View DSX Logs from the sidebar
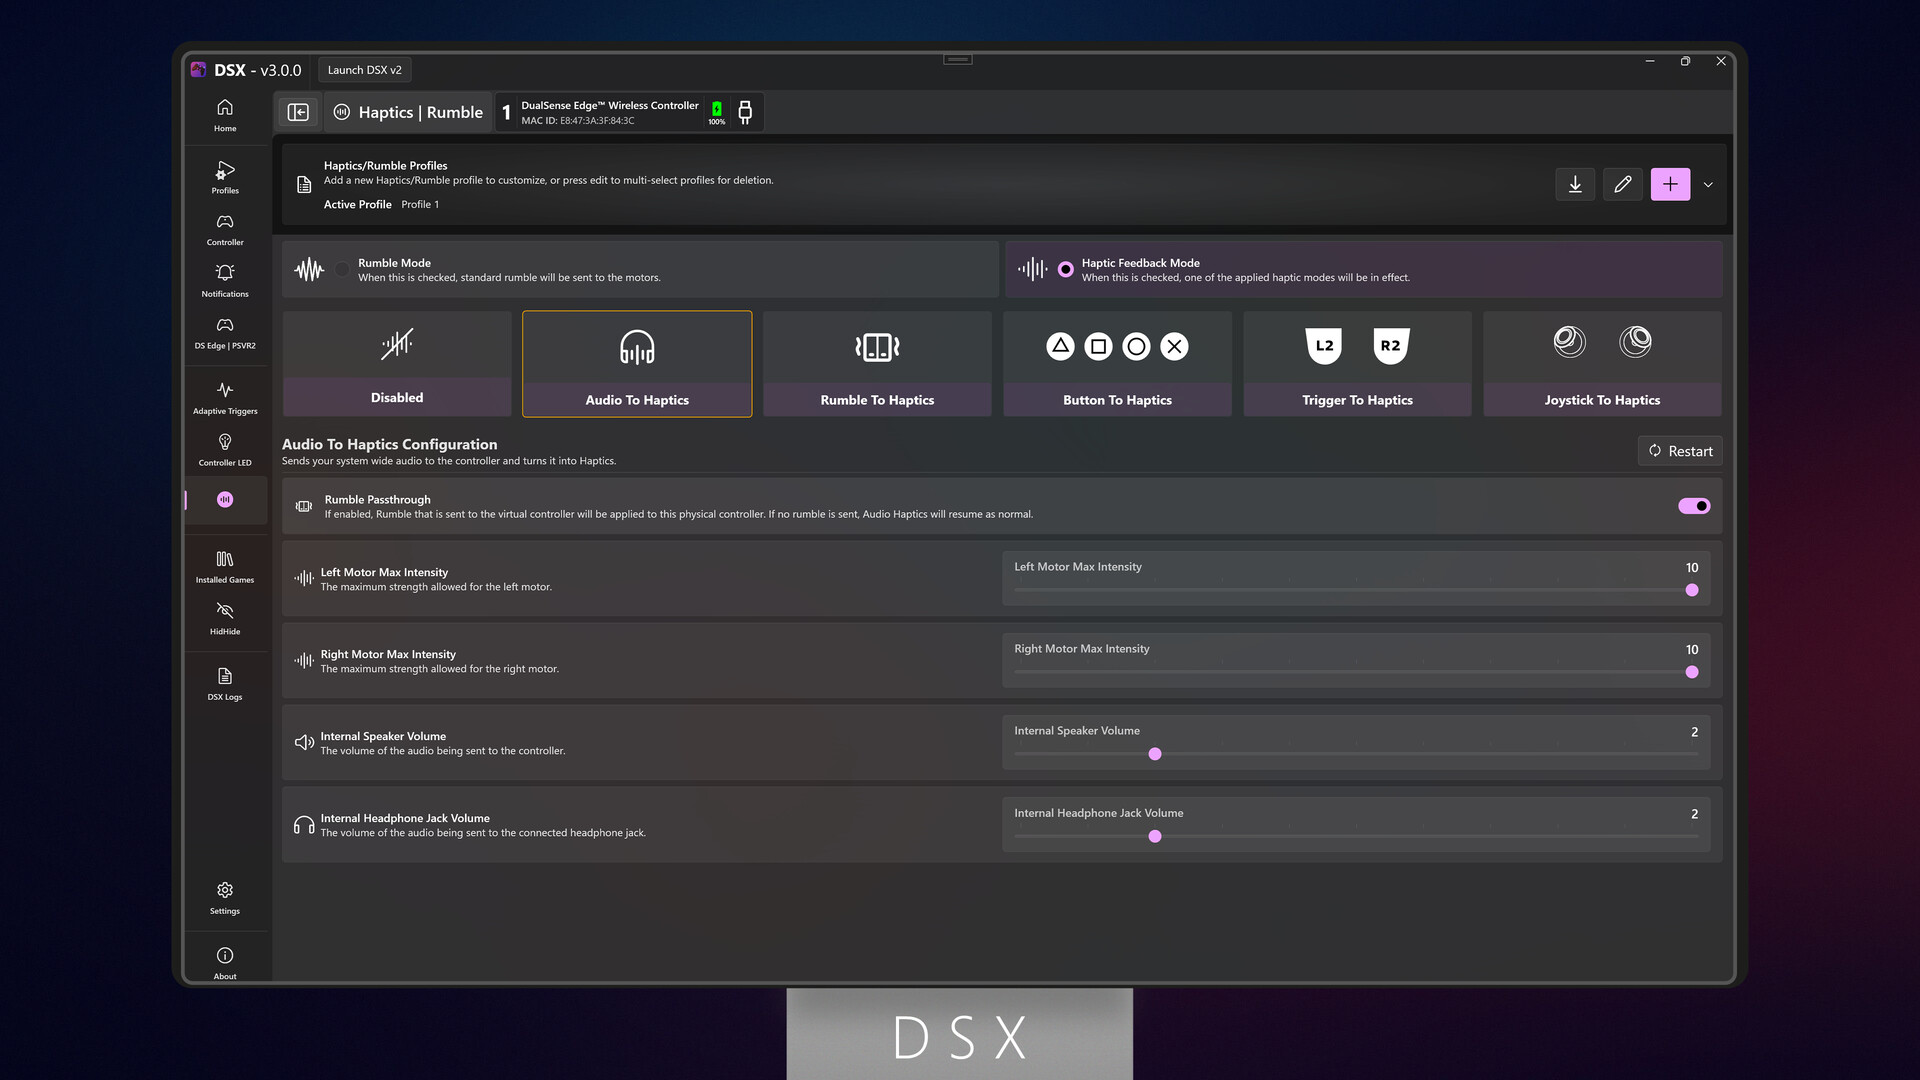Image resolution: width=1920 pixels, height=1080 pixels. pyautogui.click(x=224, y=683)
